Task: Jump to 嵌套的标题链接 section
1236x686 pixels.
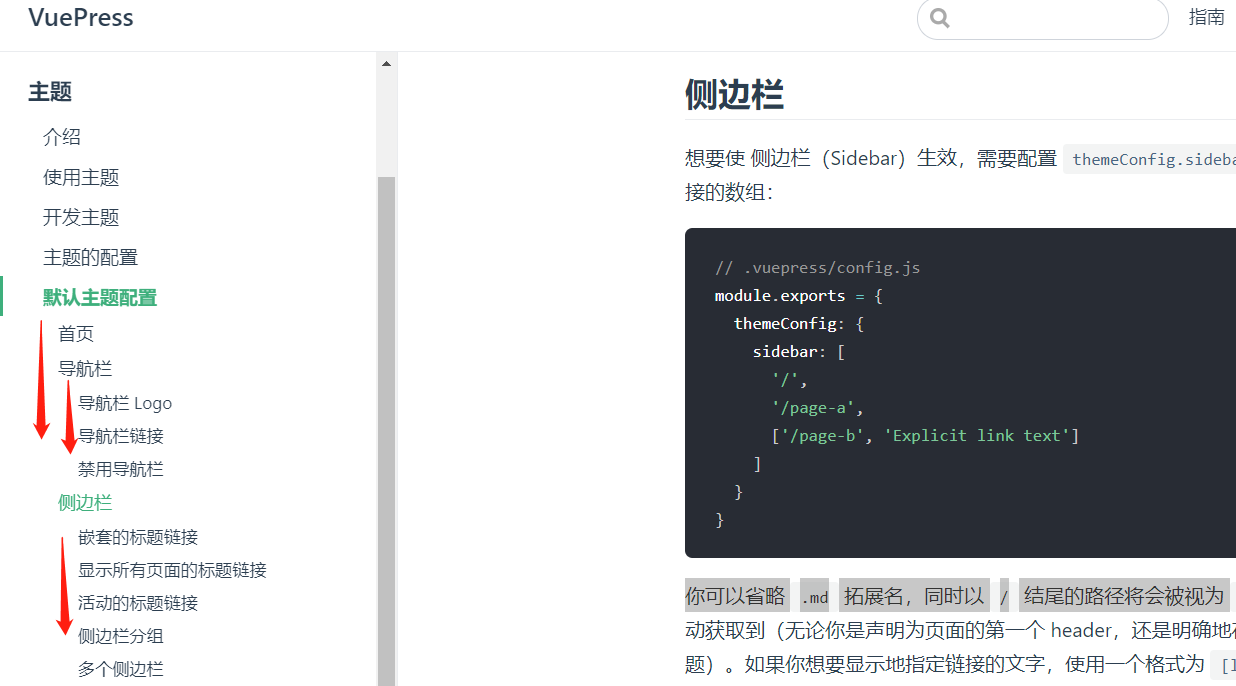Action: (138, 537)
